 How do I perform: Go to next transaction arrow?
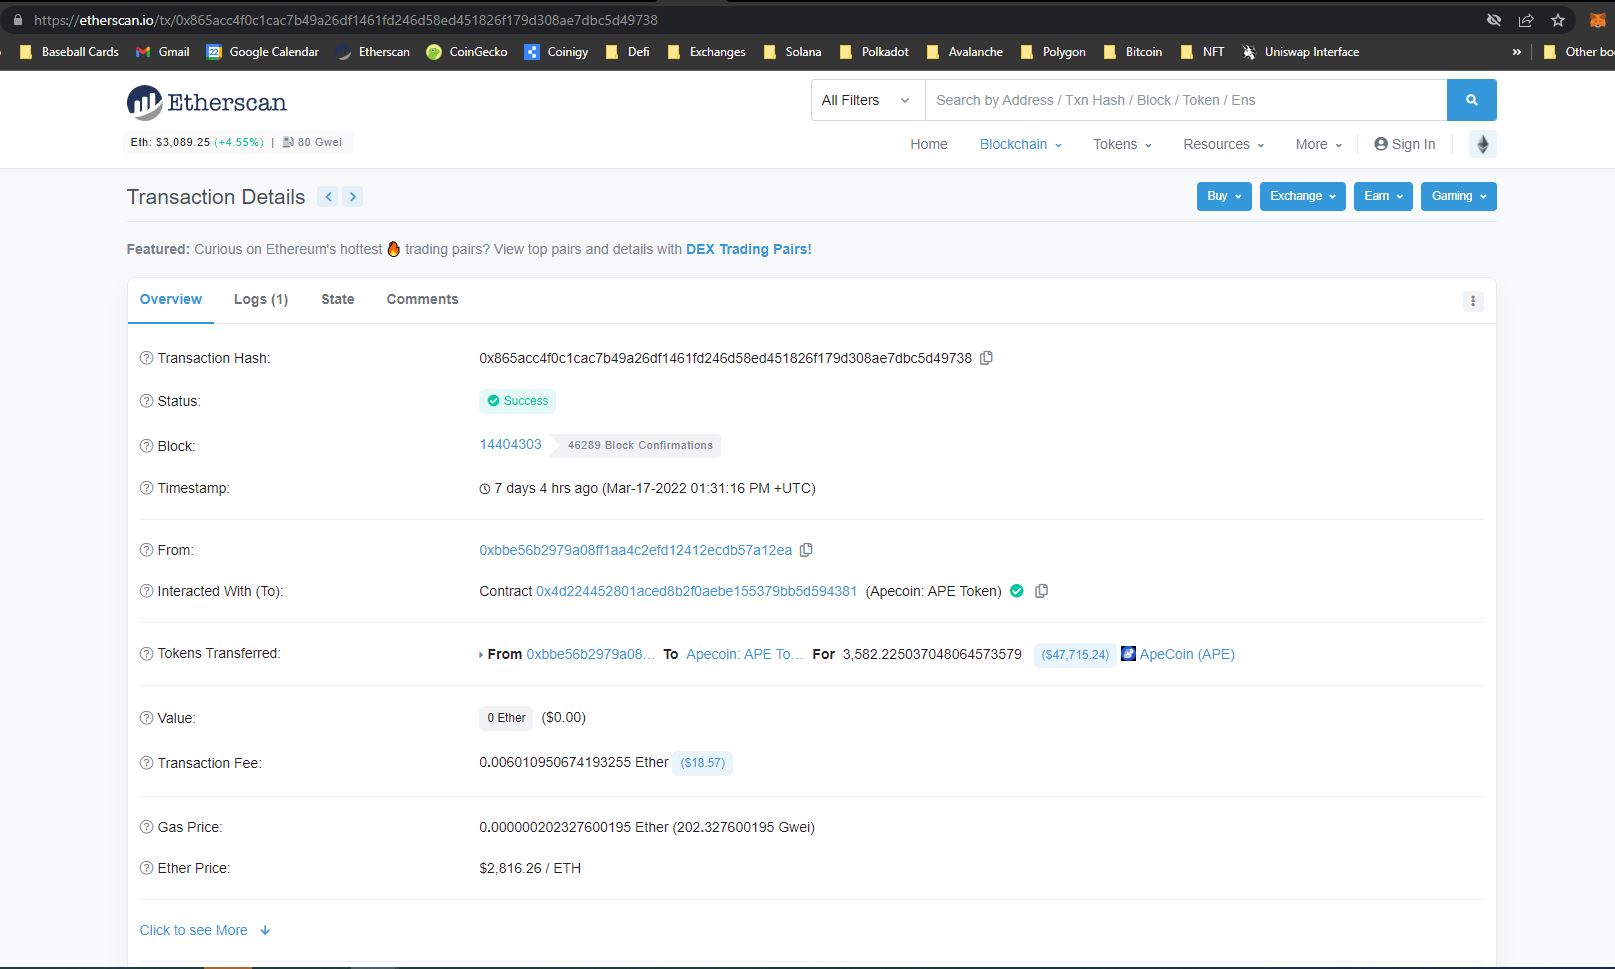(352, 197)
